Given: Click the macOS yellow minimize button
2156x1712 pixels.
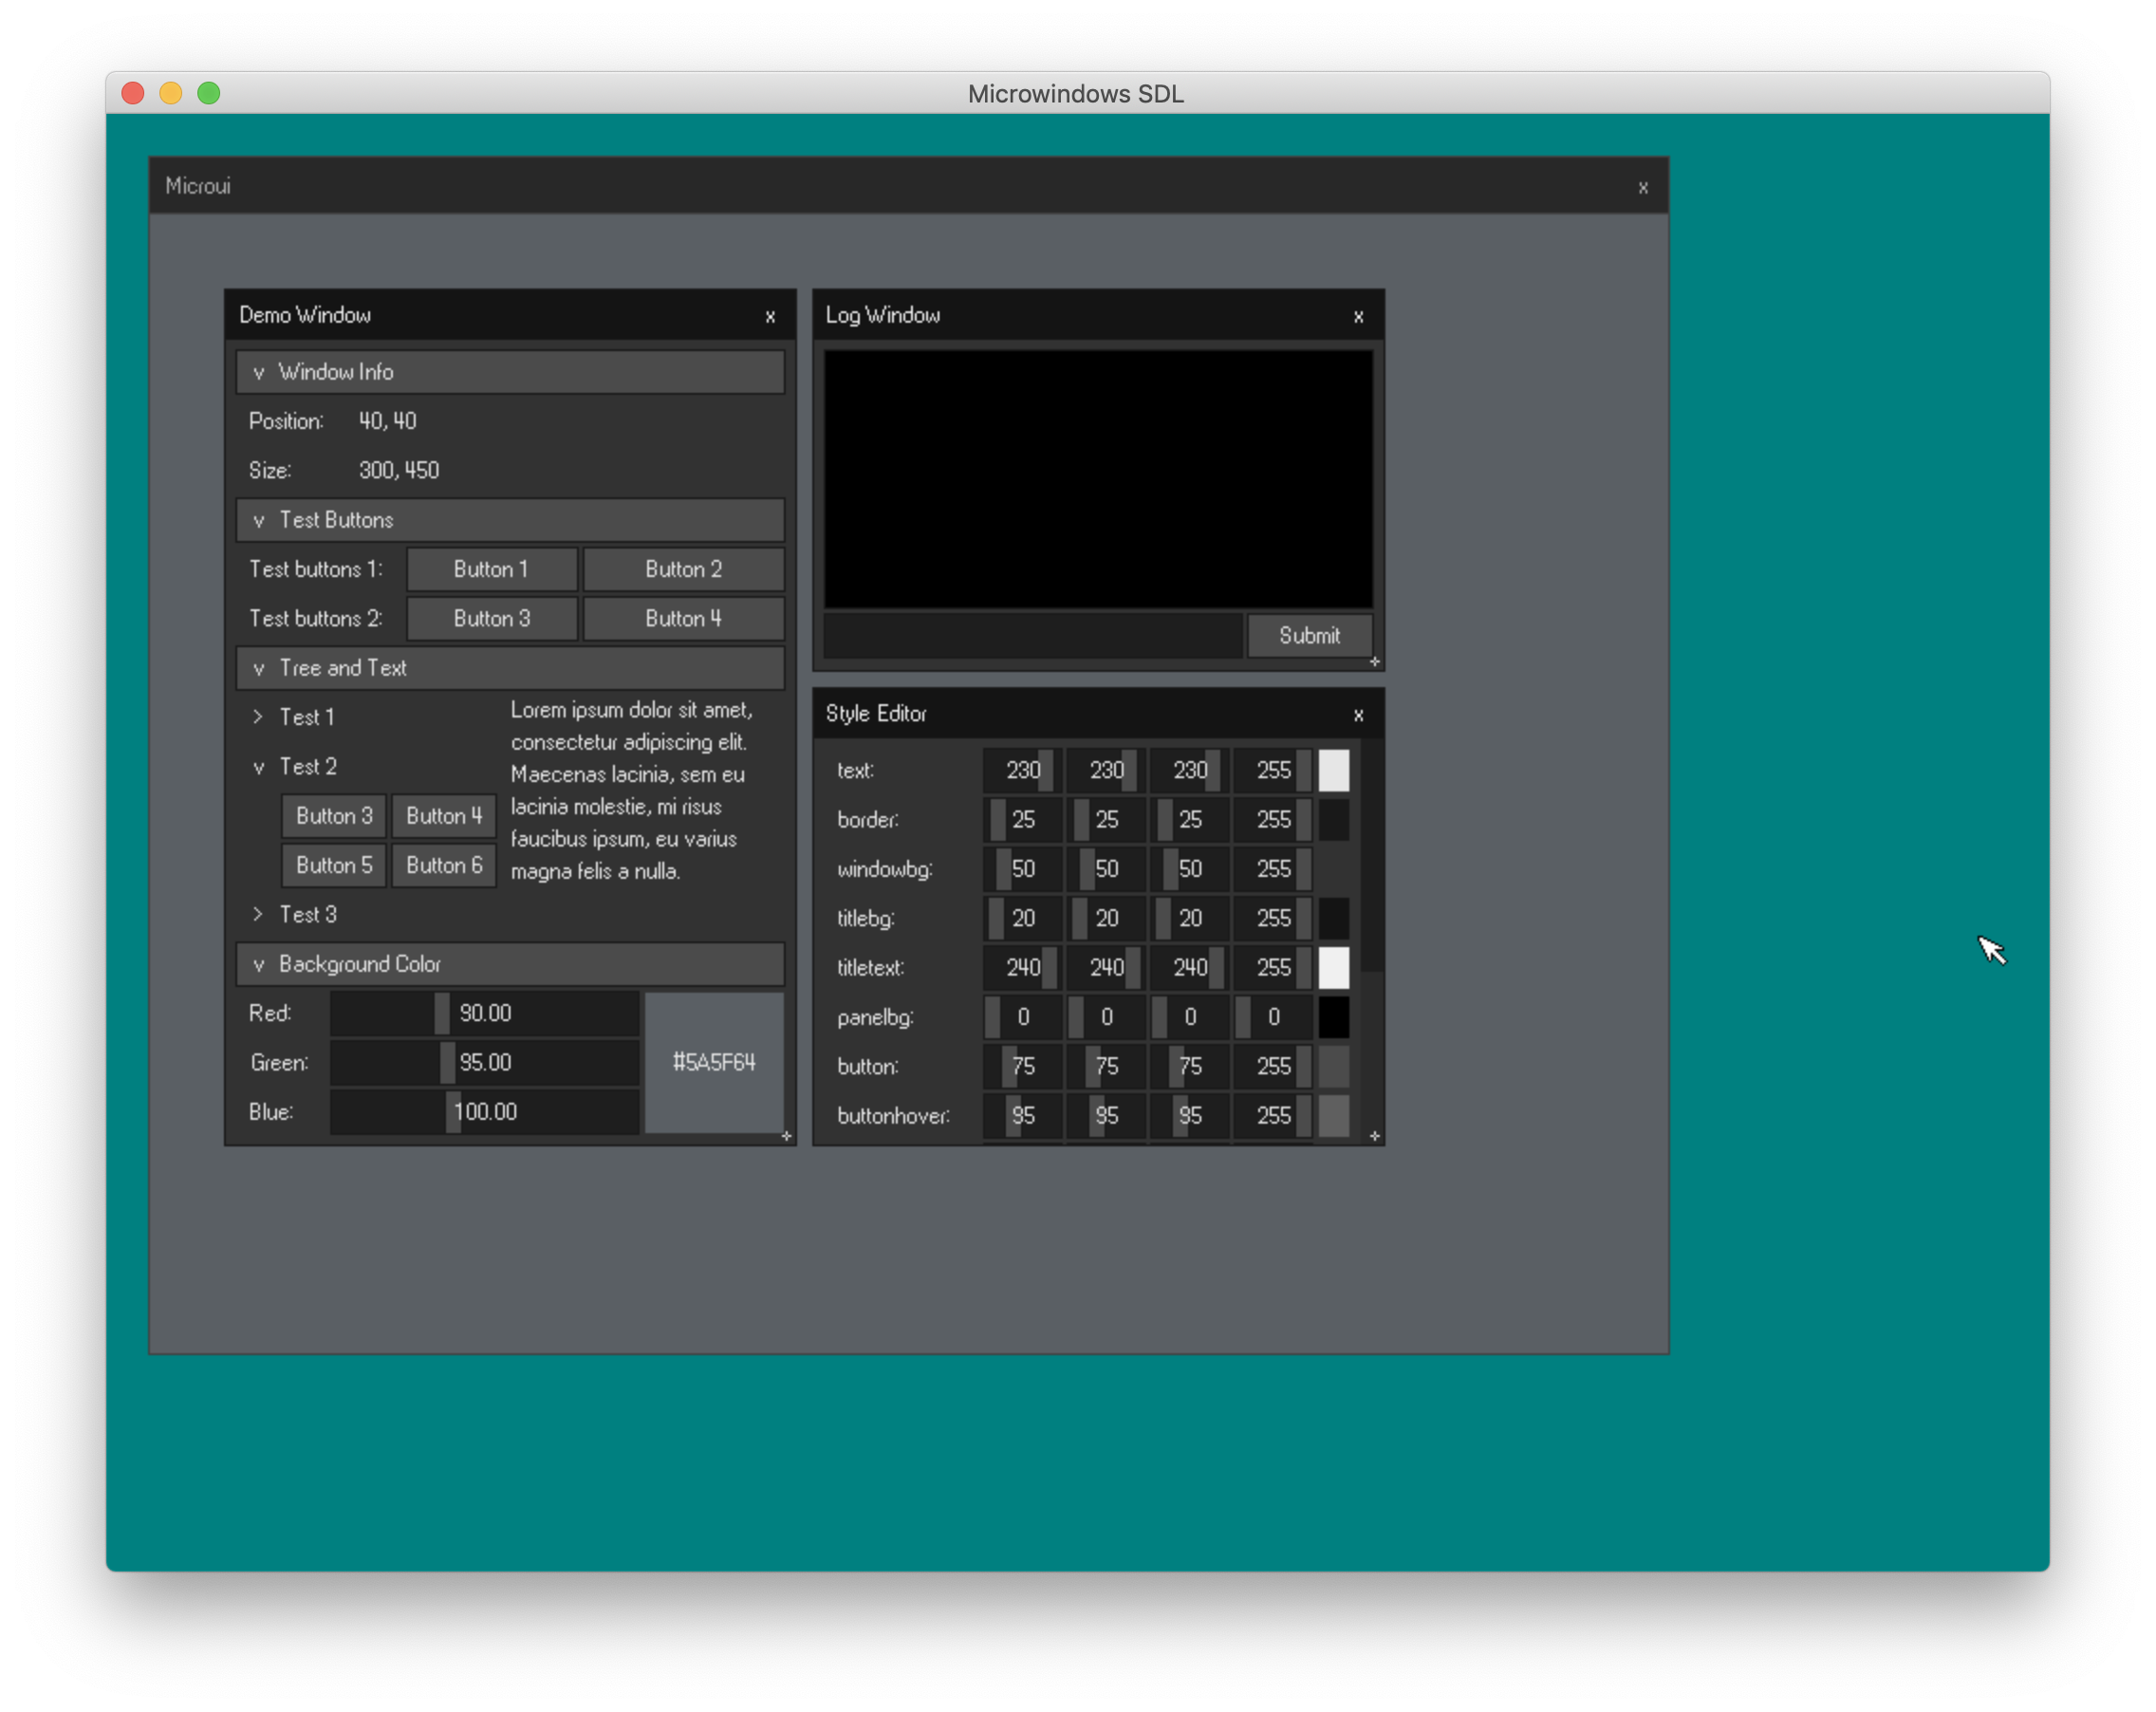Looking at the screenshot, I should point(171,93).
